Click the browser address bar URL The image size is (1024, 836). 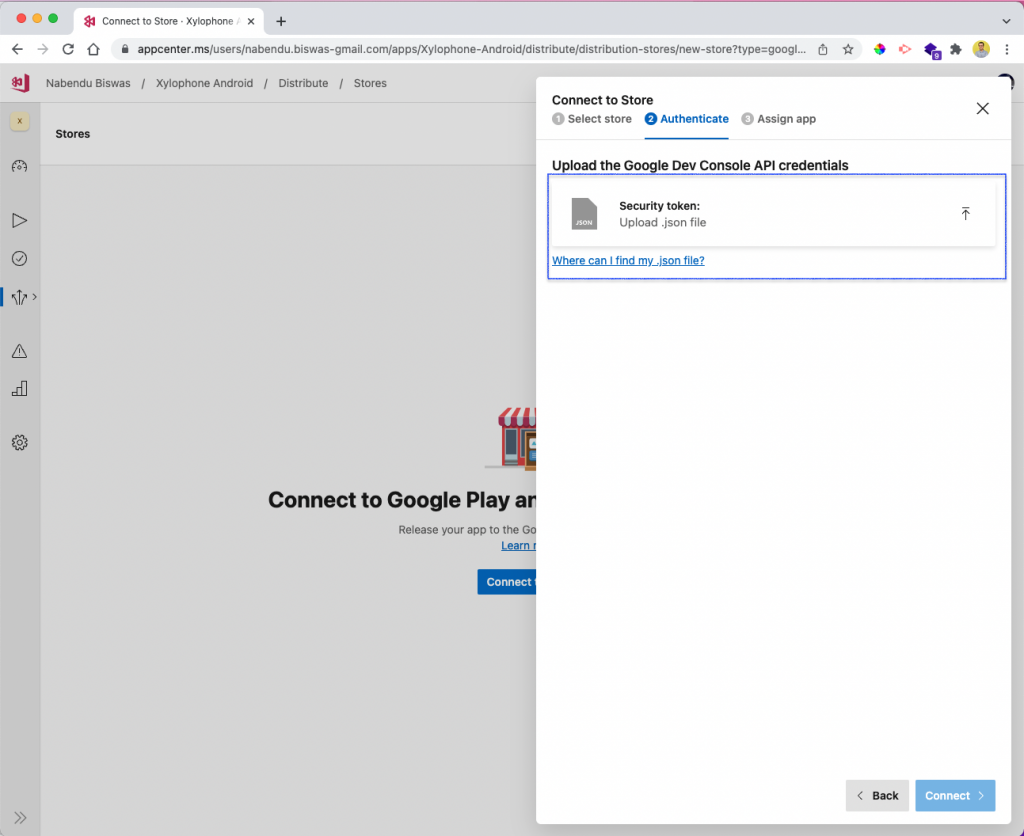(471, 49)
